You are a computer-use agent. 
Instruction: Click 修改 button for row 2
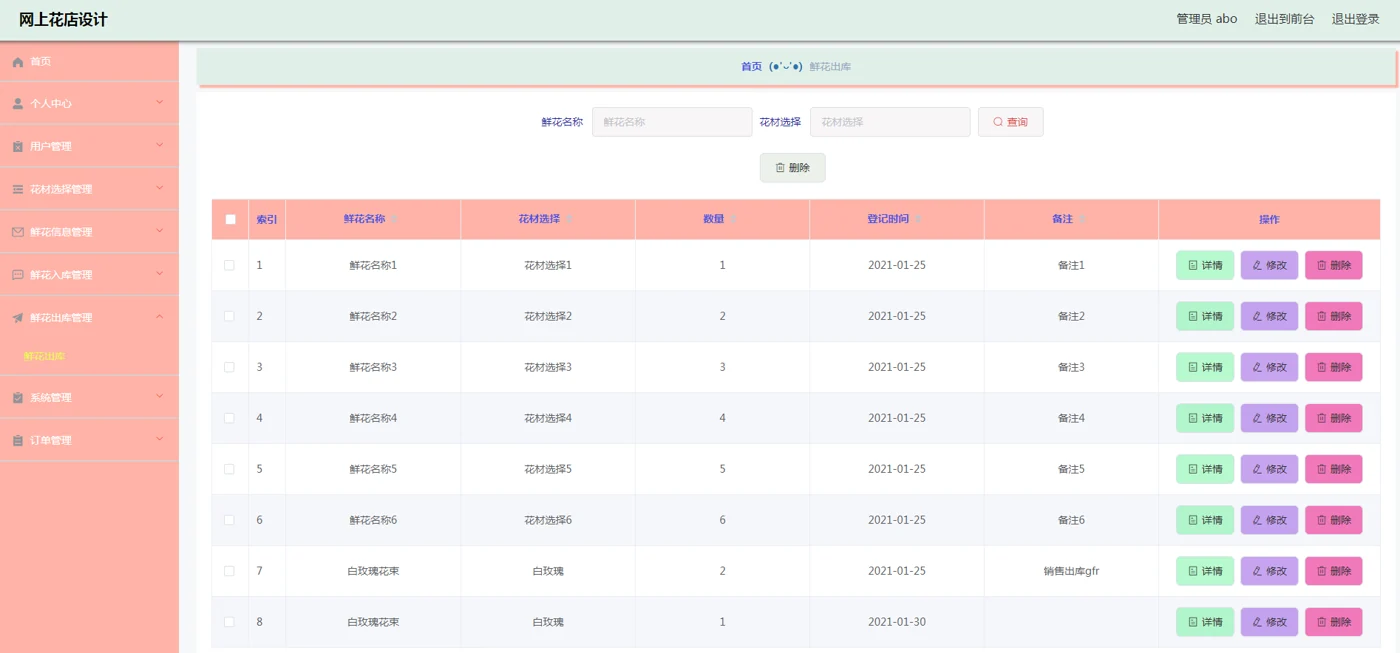pos(1269,316)
